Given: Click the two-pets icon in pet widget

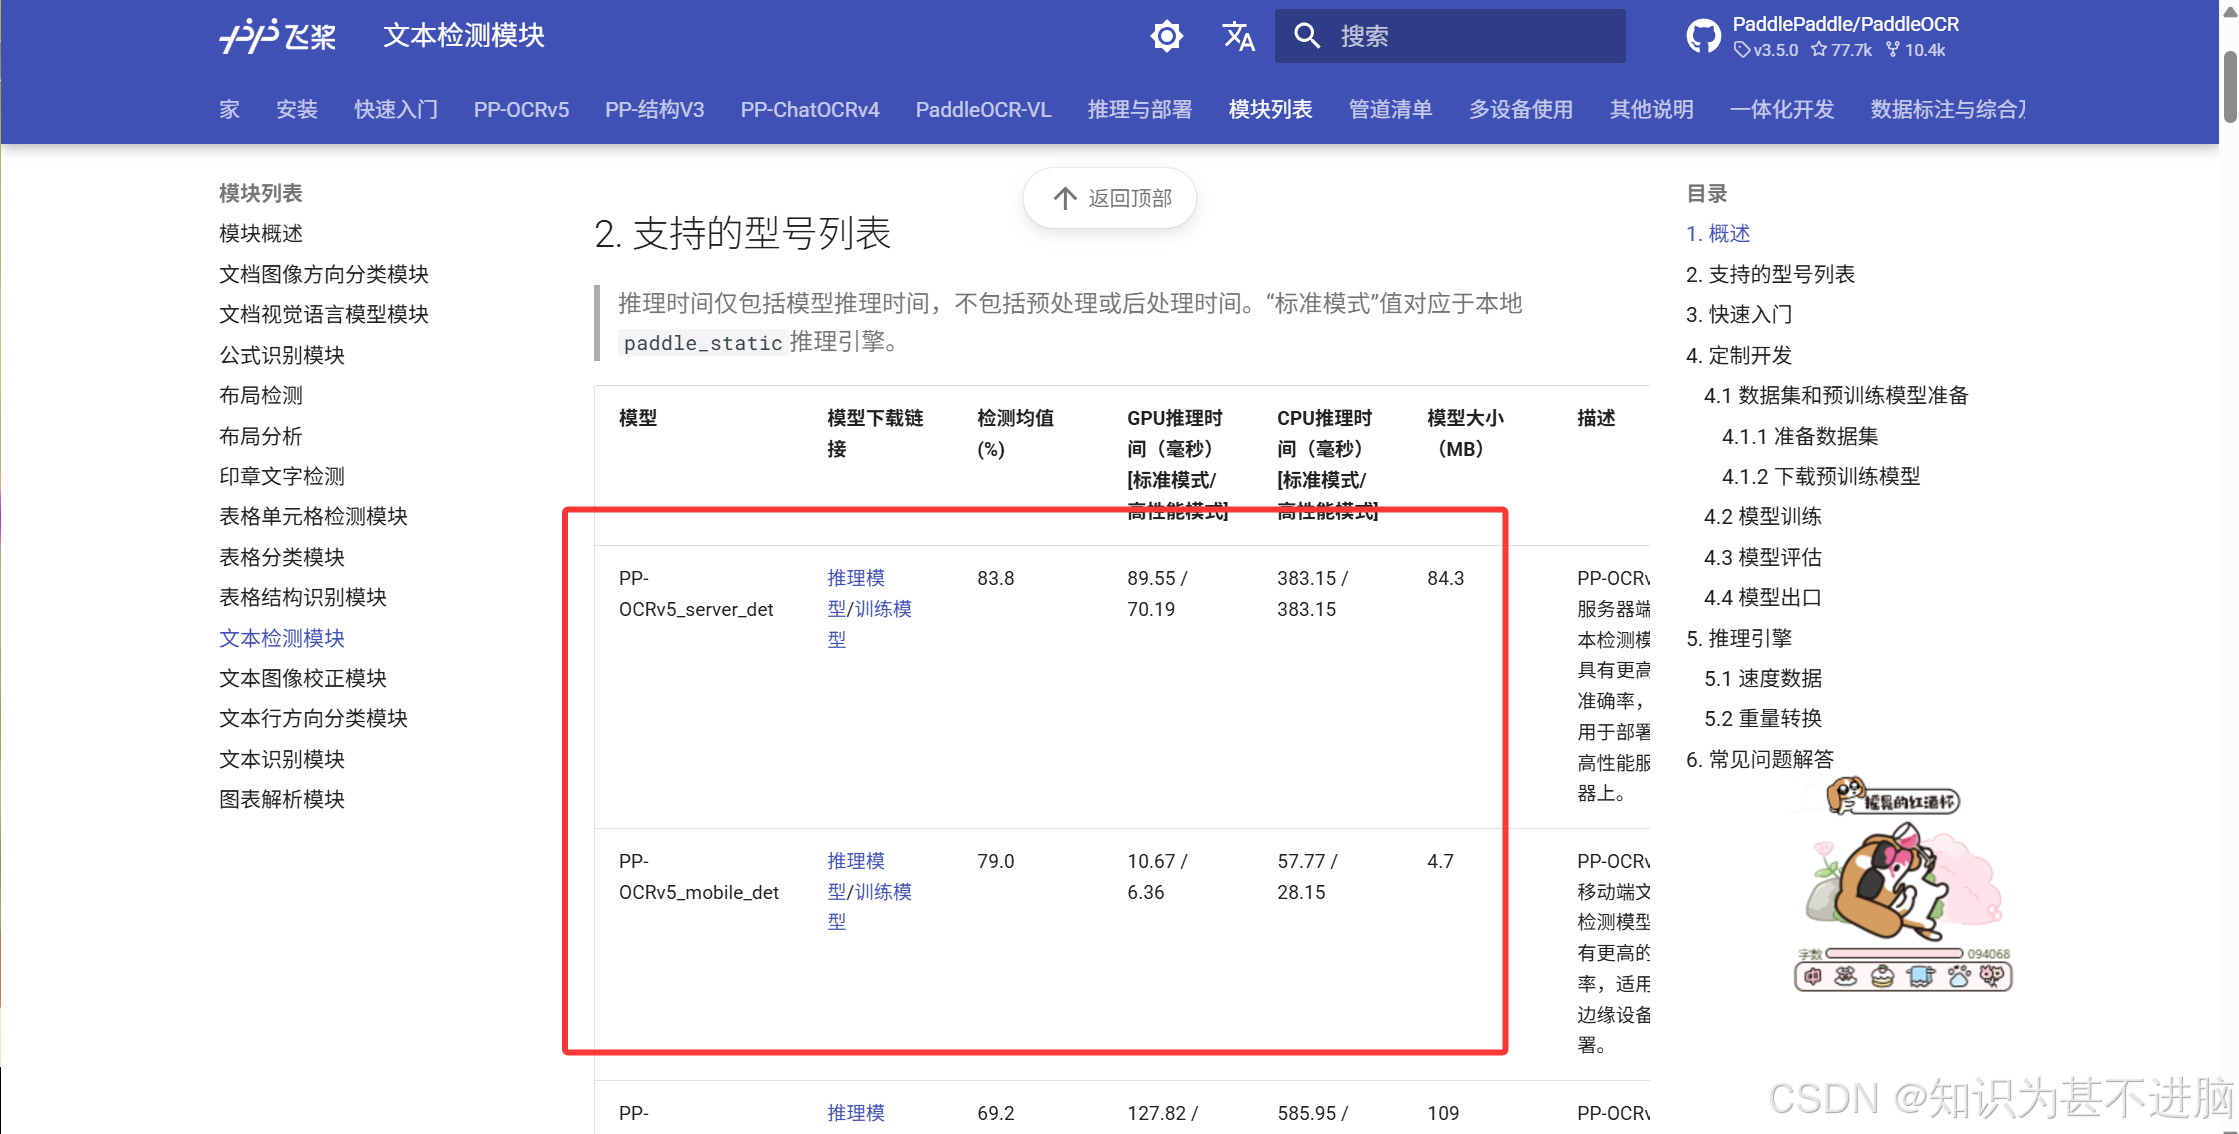Looking at the screenshot, I should [x=1991, y=977].
